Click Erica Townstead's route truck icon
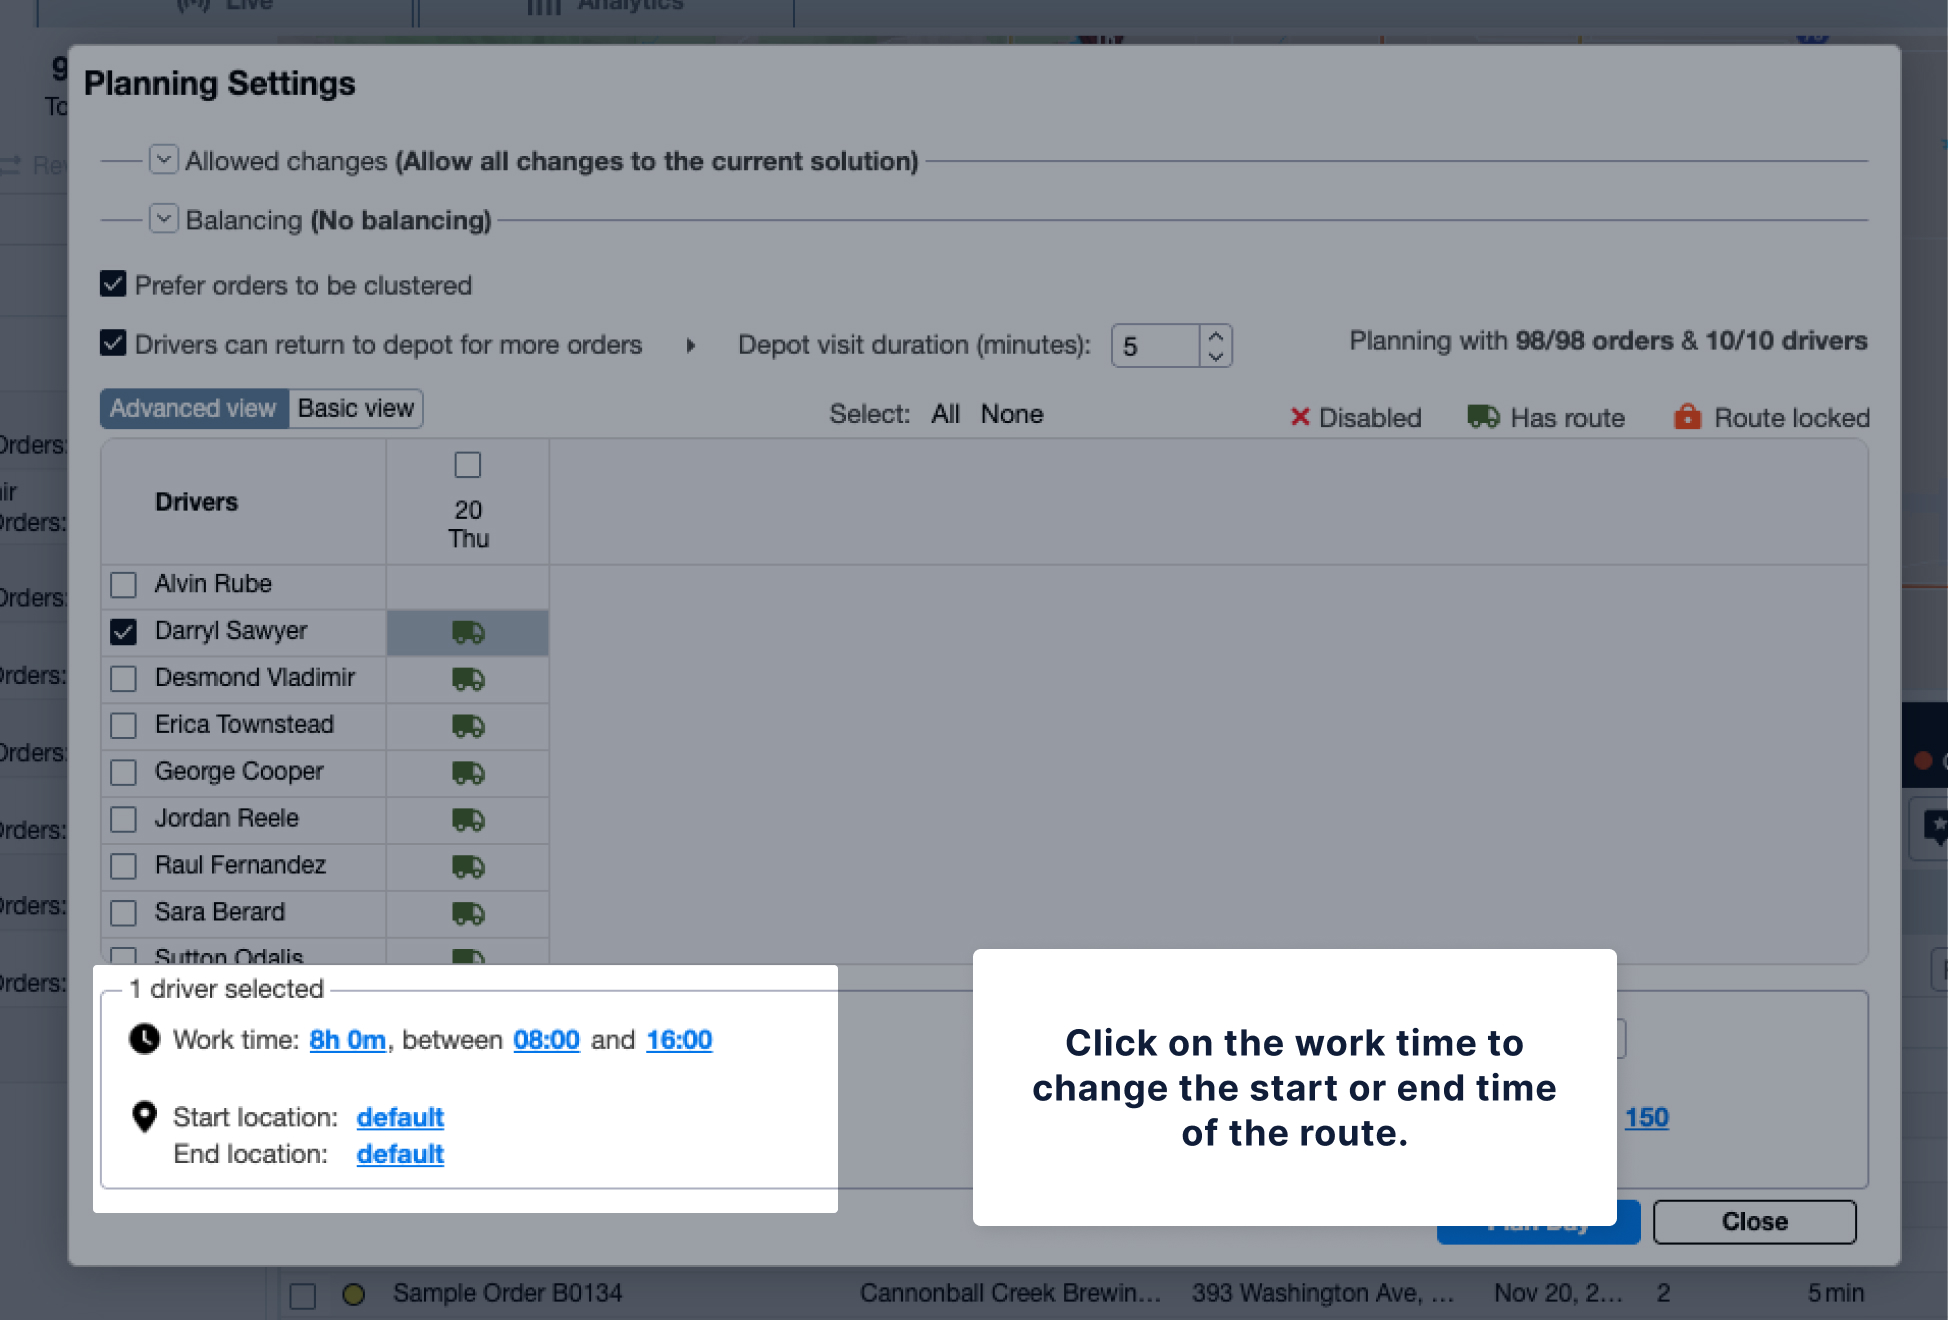Image resolution: width=1948 pixels, height=1320 pixels. point(468,726)
